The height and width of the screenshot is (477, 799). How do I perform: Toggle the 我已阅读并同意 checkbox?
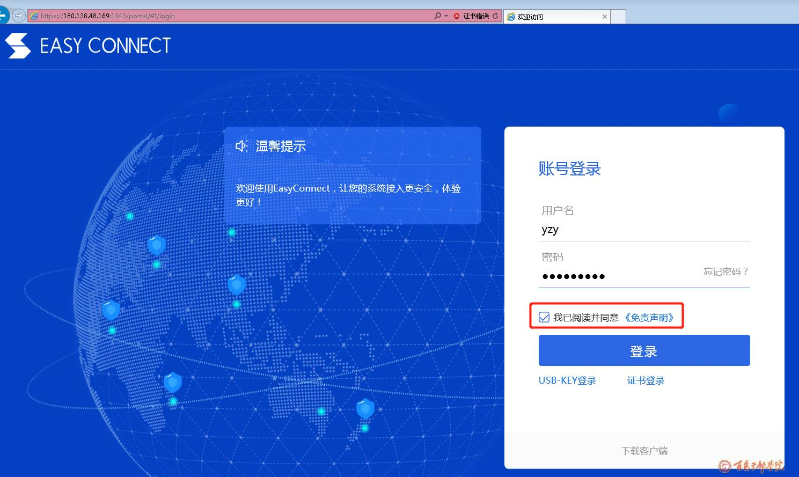point(544,317)
